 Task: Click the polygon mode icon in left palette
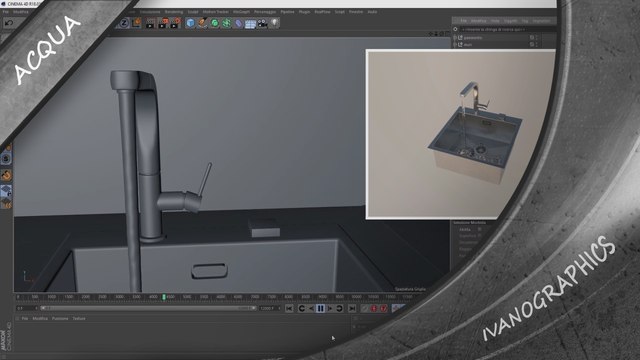click(x=6, y=191)
